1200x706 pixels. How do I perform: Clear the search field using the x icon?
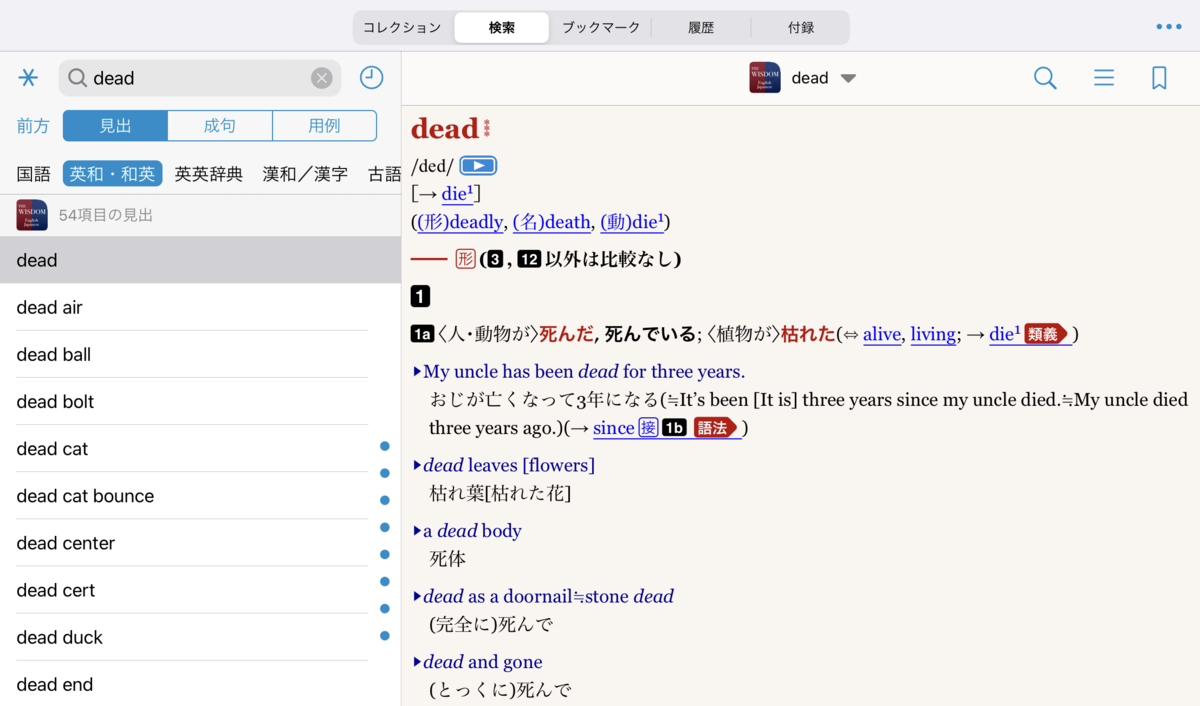[x=321, y=77]
